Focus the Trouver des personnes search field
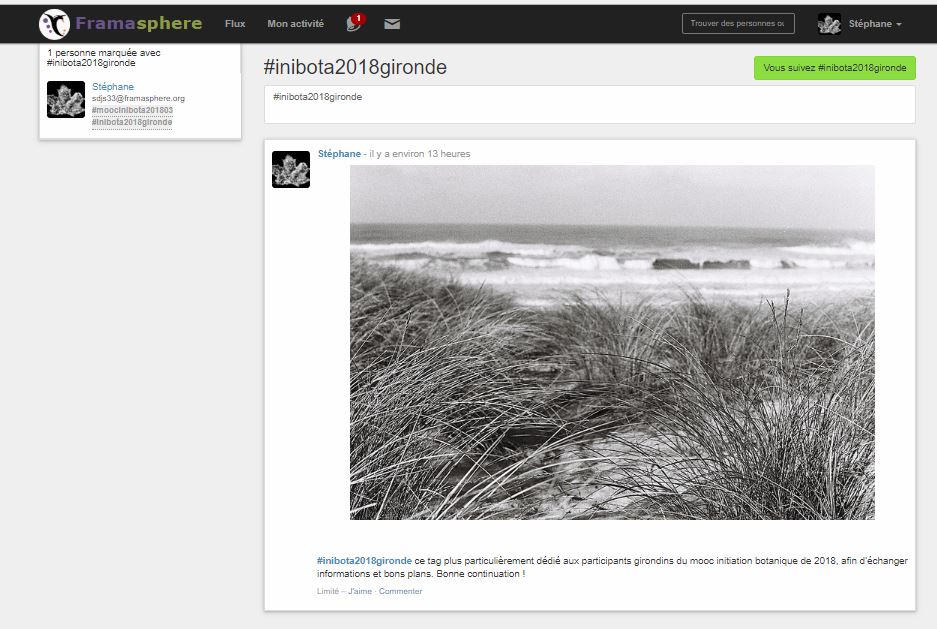Screen dimensions: 937x629 point(738,24)
